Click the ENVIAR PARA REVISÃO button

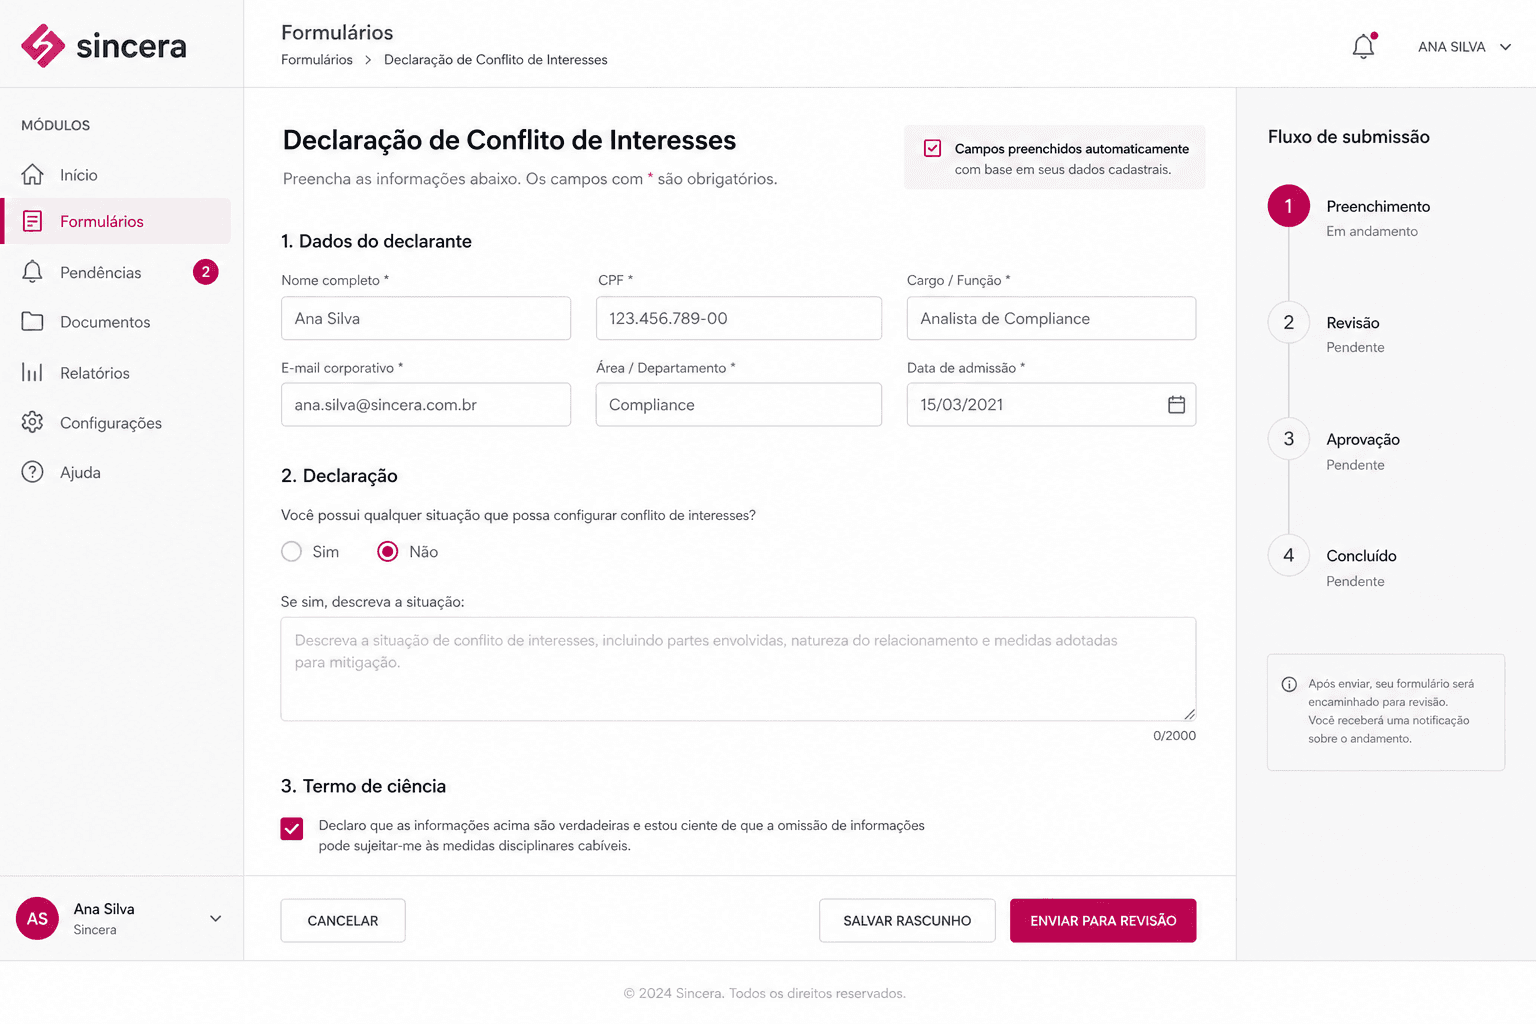tap(1103, 921)
